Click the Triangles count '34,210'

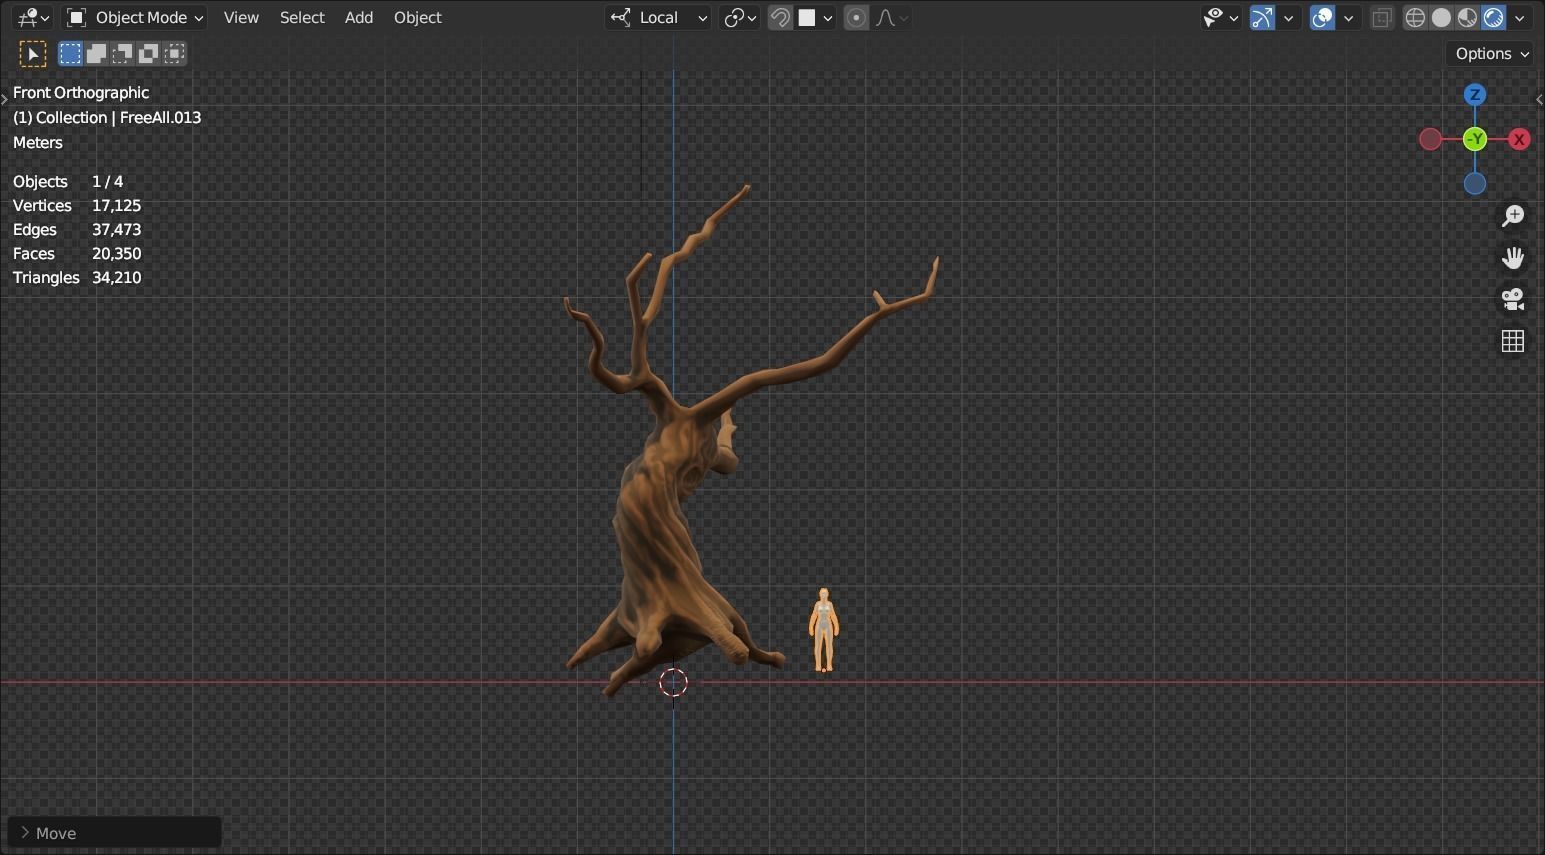click(x=116, y=277)
